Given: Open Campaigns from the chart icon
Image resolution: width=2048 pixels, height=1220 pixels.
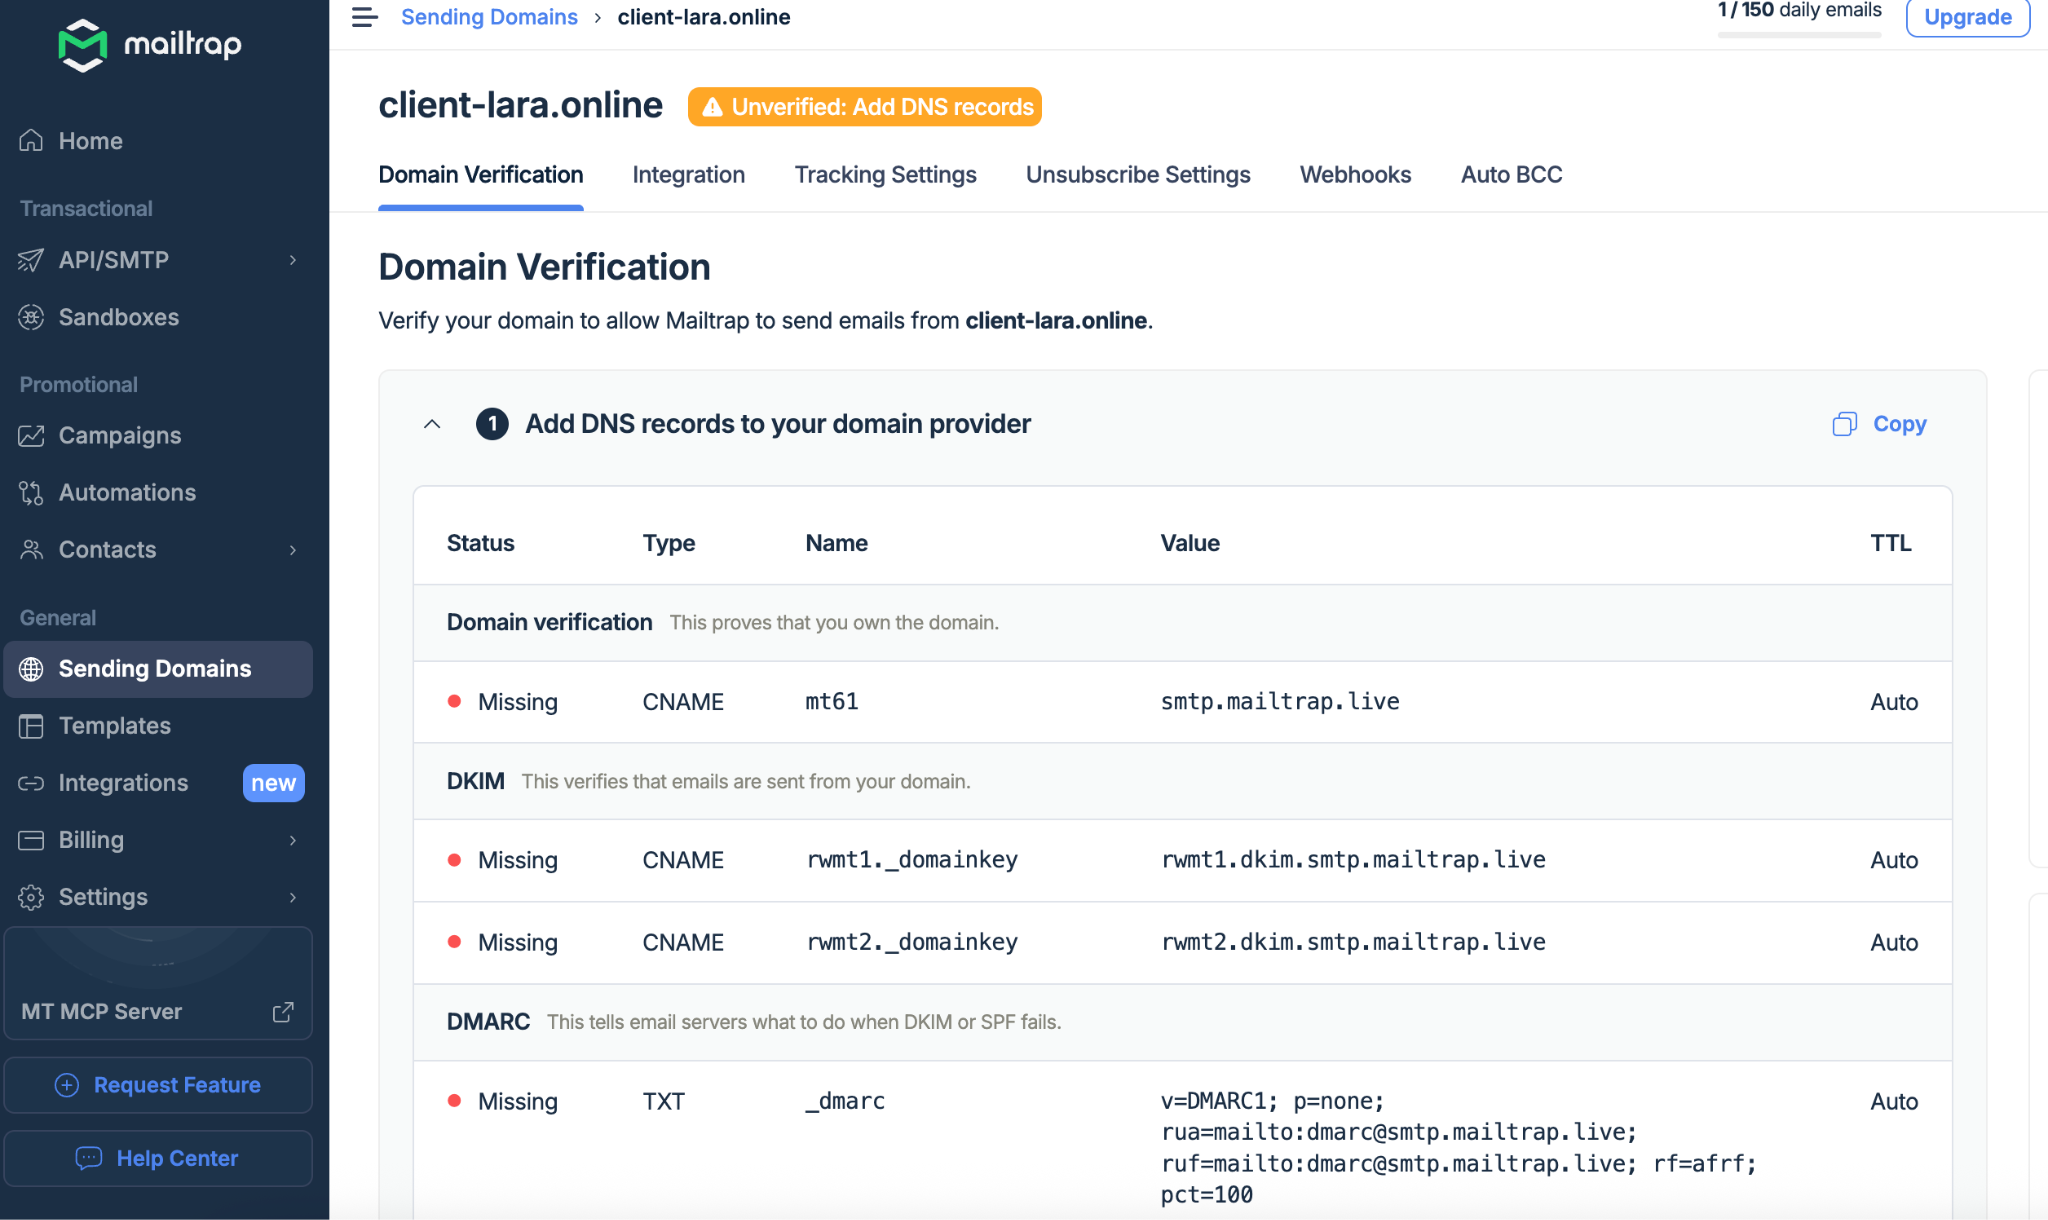Looking at the screenshot, I should [31, 436].
